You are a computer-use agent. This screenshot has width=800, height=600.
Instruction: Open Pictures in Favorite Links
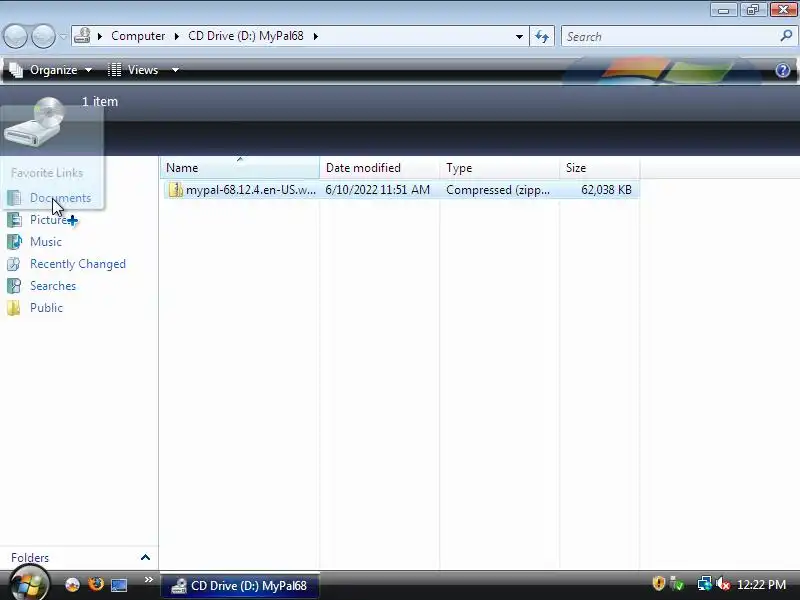coord(49,220)
